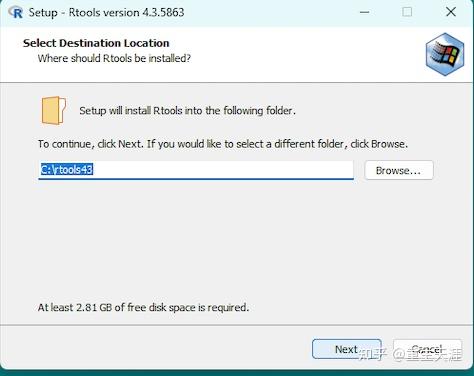Minimize the Rtools setup window

click(365, 12)
